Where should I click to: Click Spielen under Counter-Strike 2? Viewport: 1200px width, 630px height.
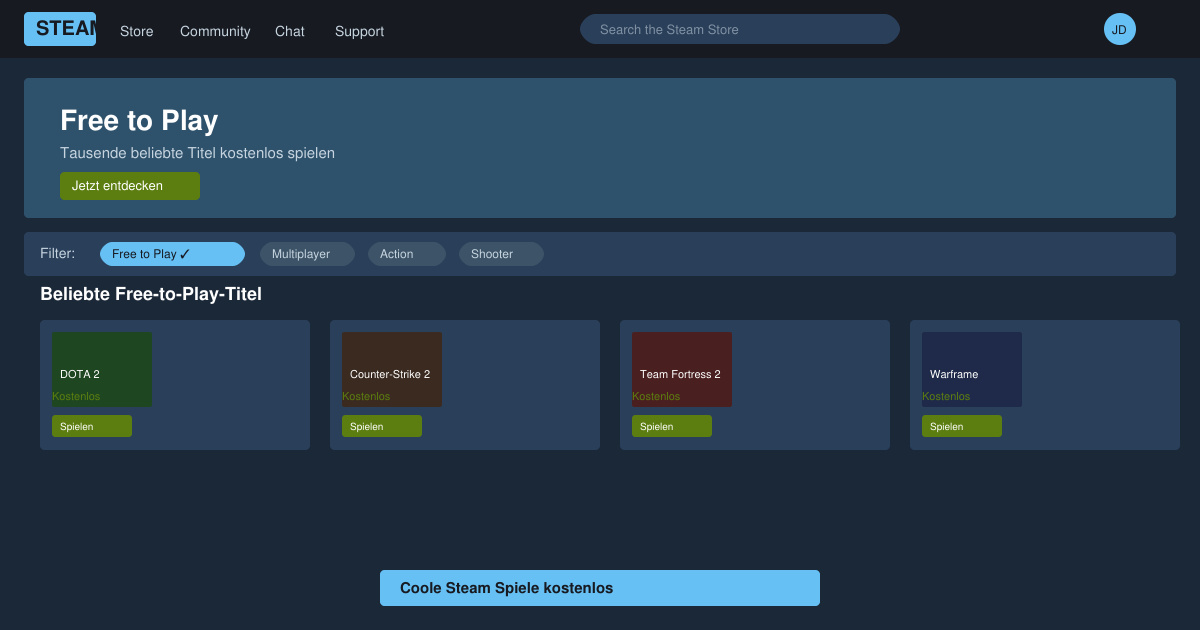[x=382, y=426]
